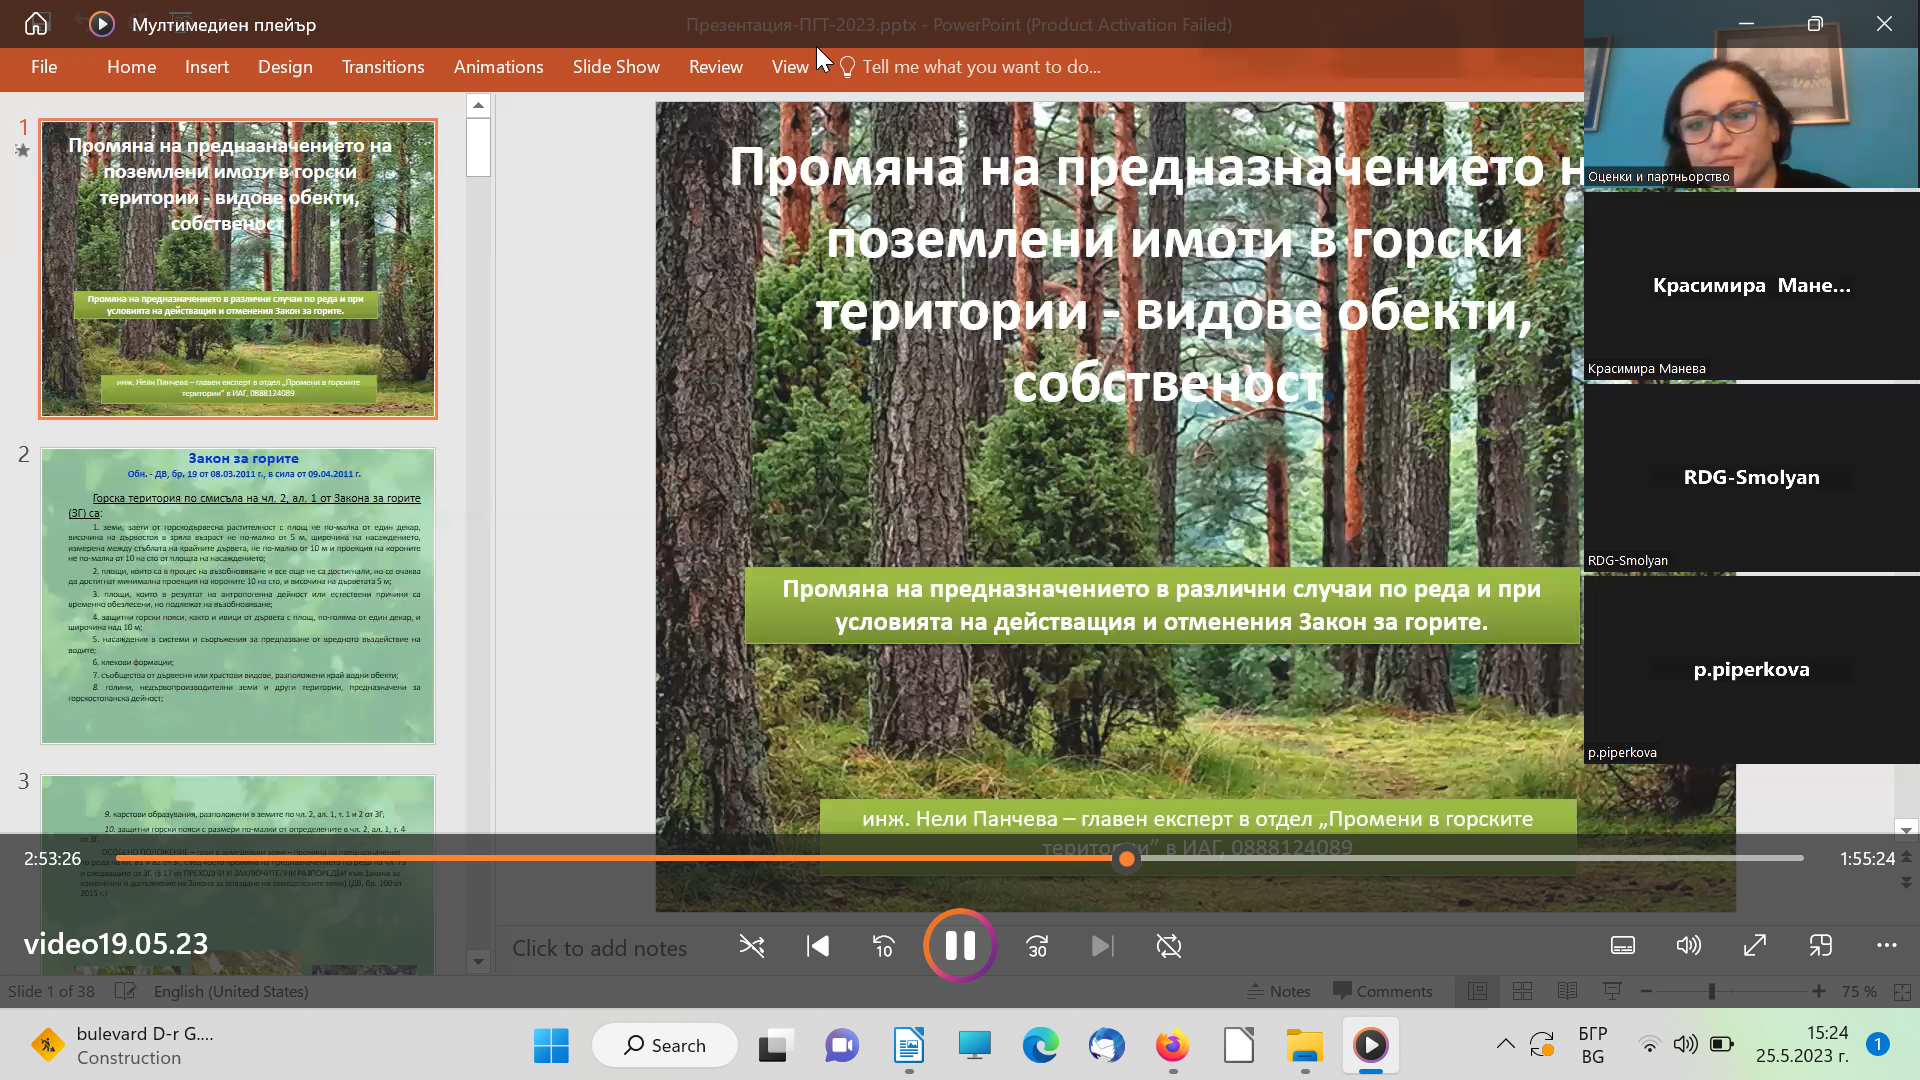Show hidden system tray icons chevron
This screenshot has height=1080, width=1920.
point(1505,1045)
